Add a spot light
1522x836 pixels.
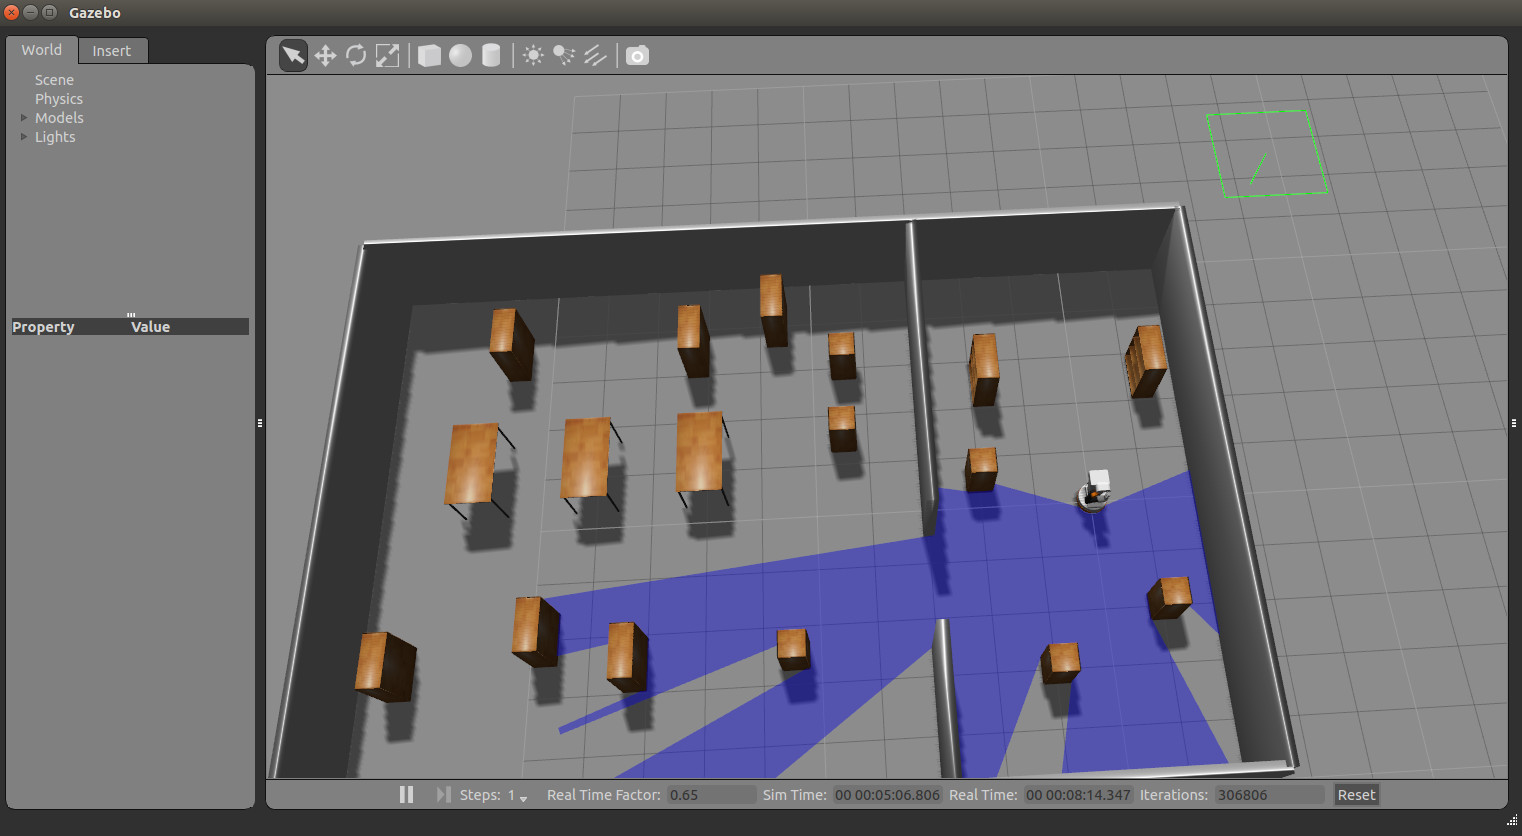[x=564, y=55]
